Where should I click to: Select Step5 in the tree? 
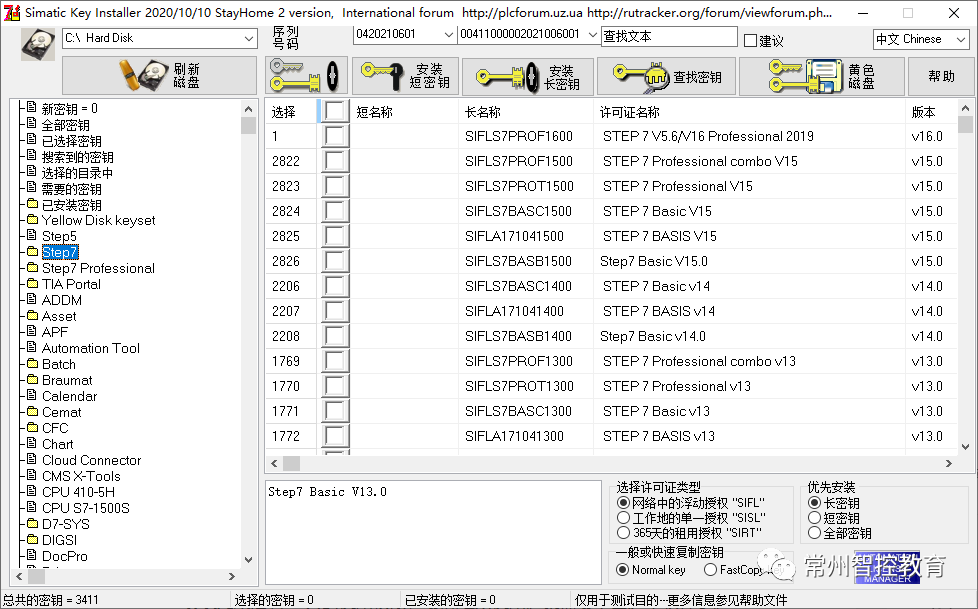click(59, 236)
